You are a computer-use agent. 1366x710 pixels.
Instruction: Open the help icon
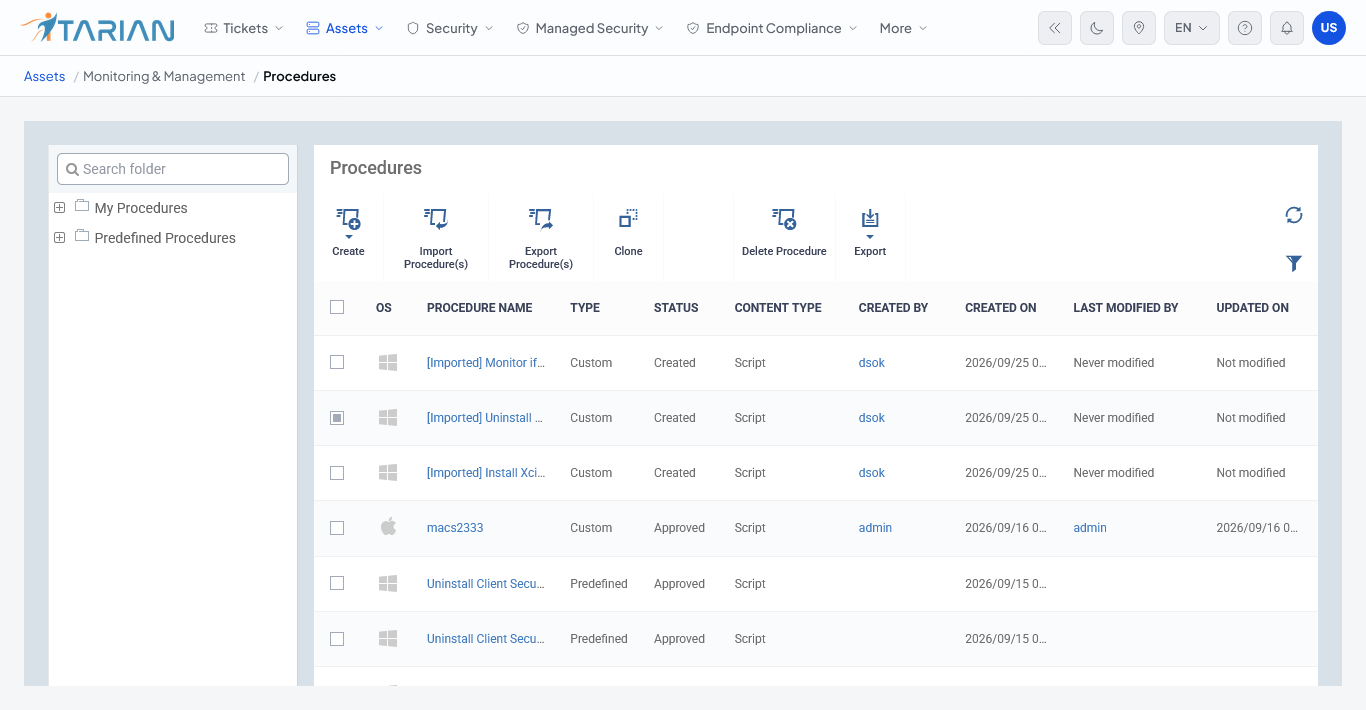[1245, 28]
